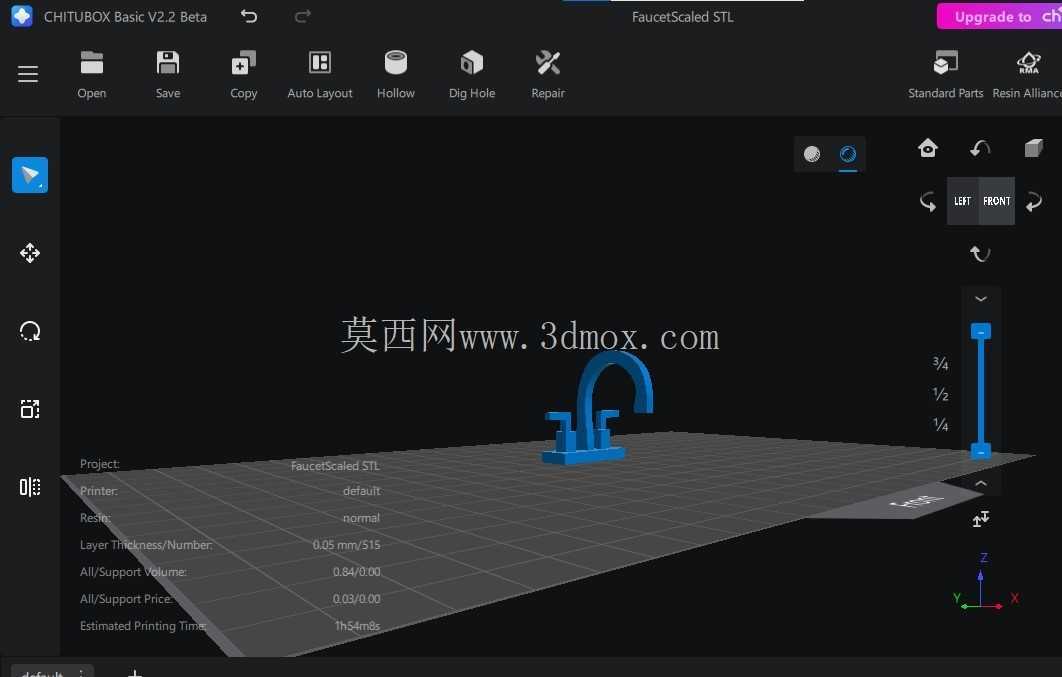Screen dimensions: 1062x677
Task: Redo the last undone action
Action: pos(303,16)
